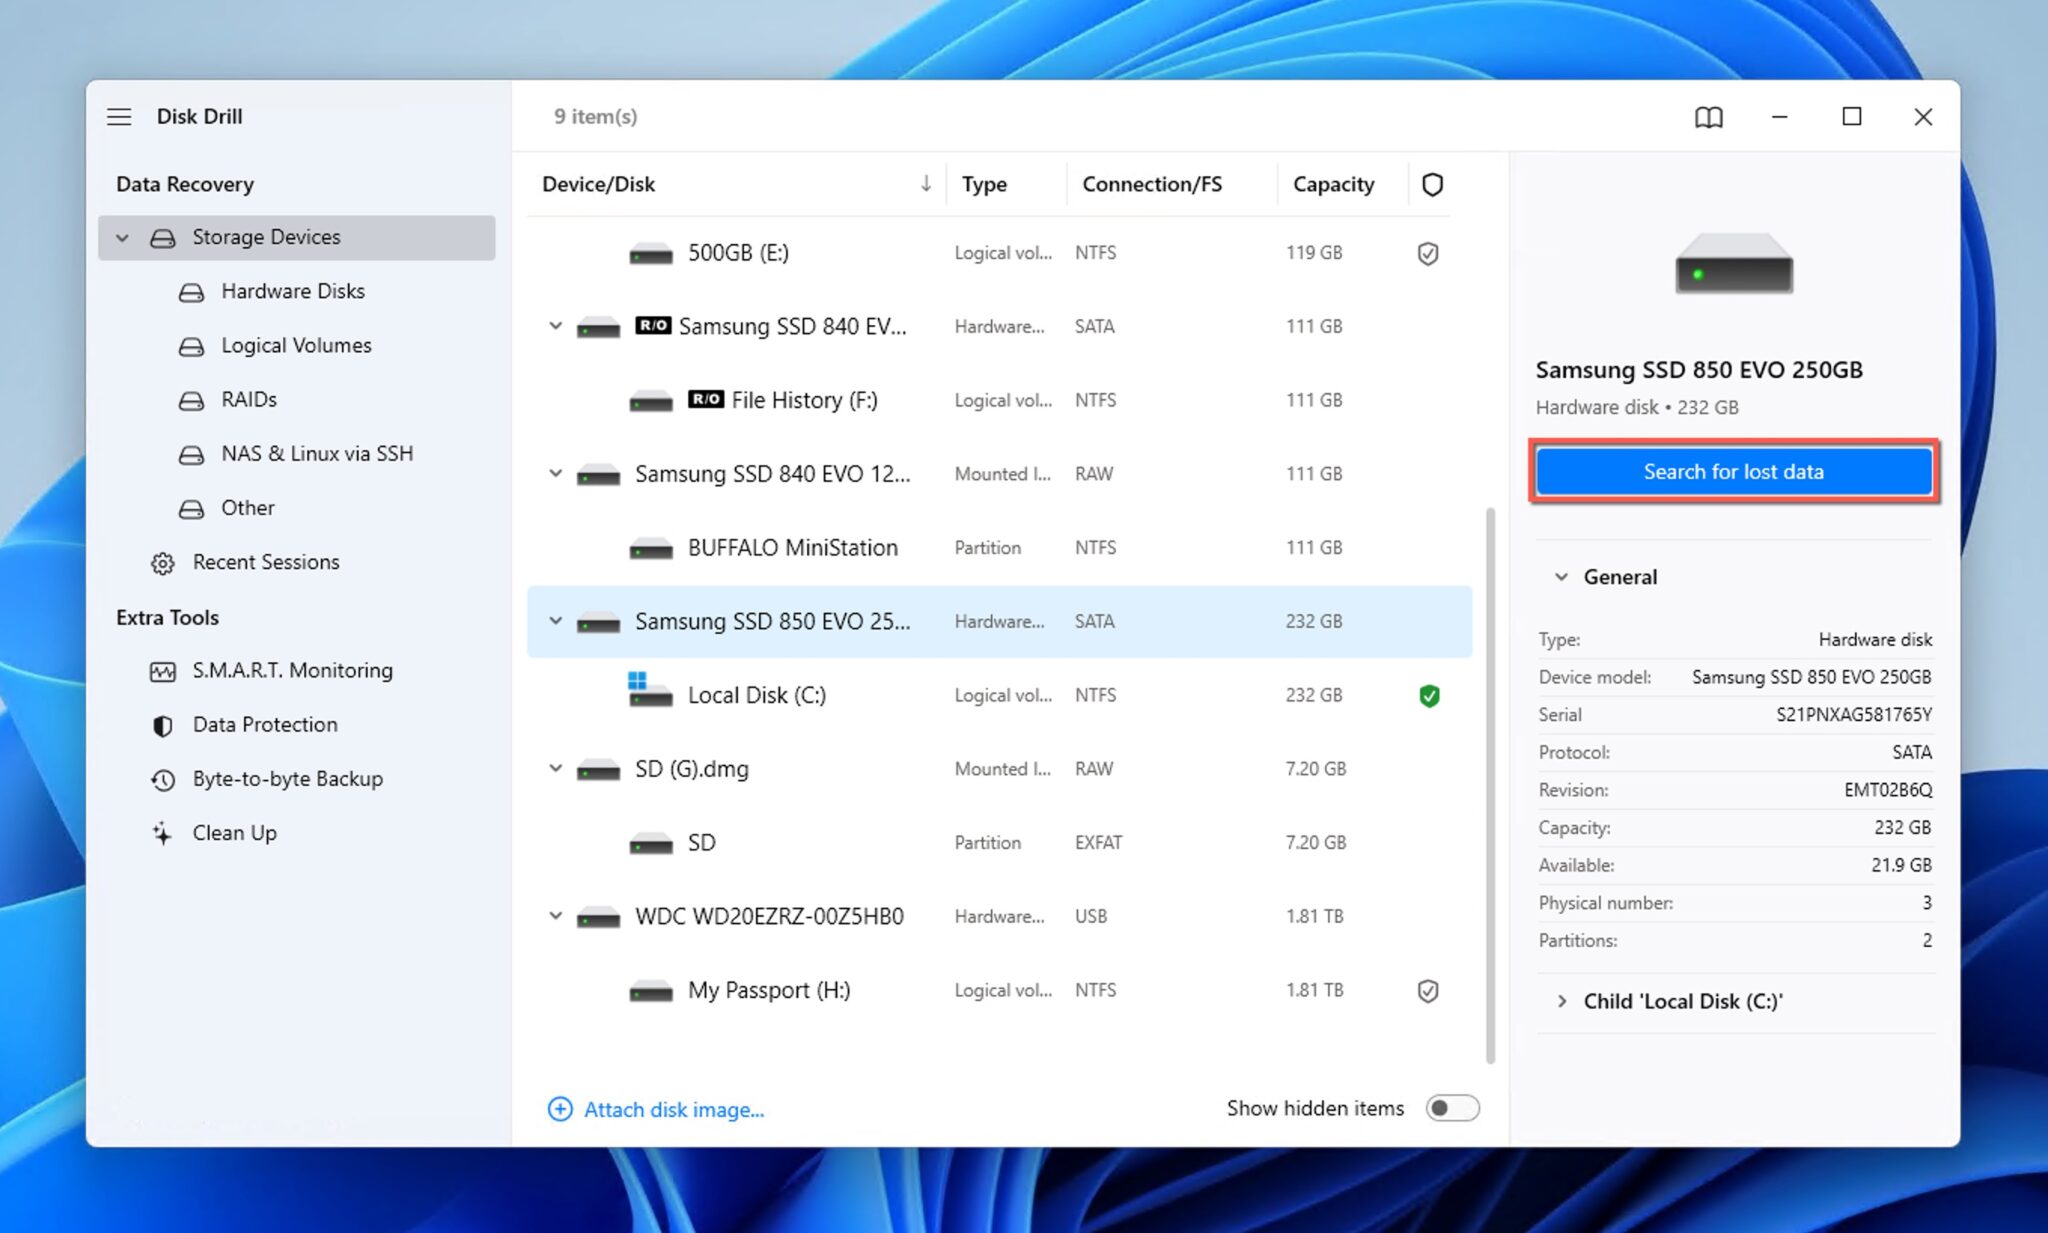
Task: Click the Data Protection shield icon in sidebar
Action: (x=162, y=725)
